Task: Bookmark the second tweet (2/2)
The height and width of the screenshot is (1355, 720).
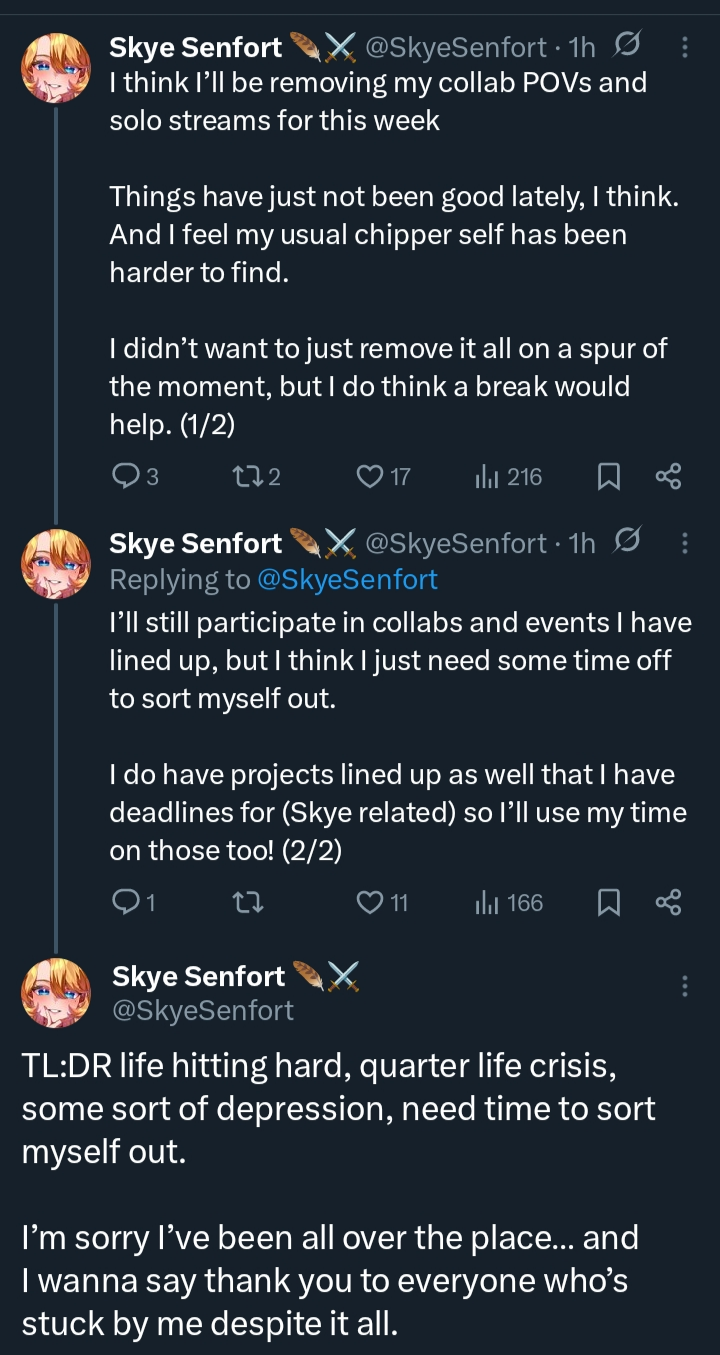Action: [x=606, y=903]
